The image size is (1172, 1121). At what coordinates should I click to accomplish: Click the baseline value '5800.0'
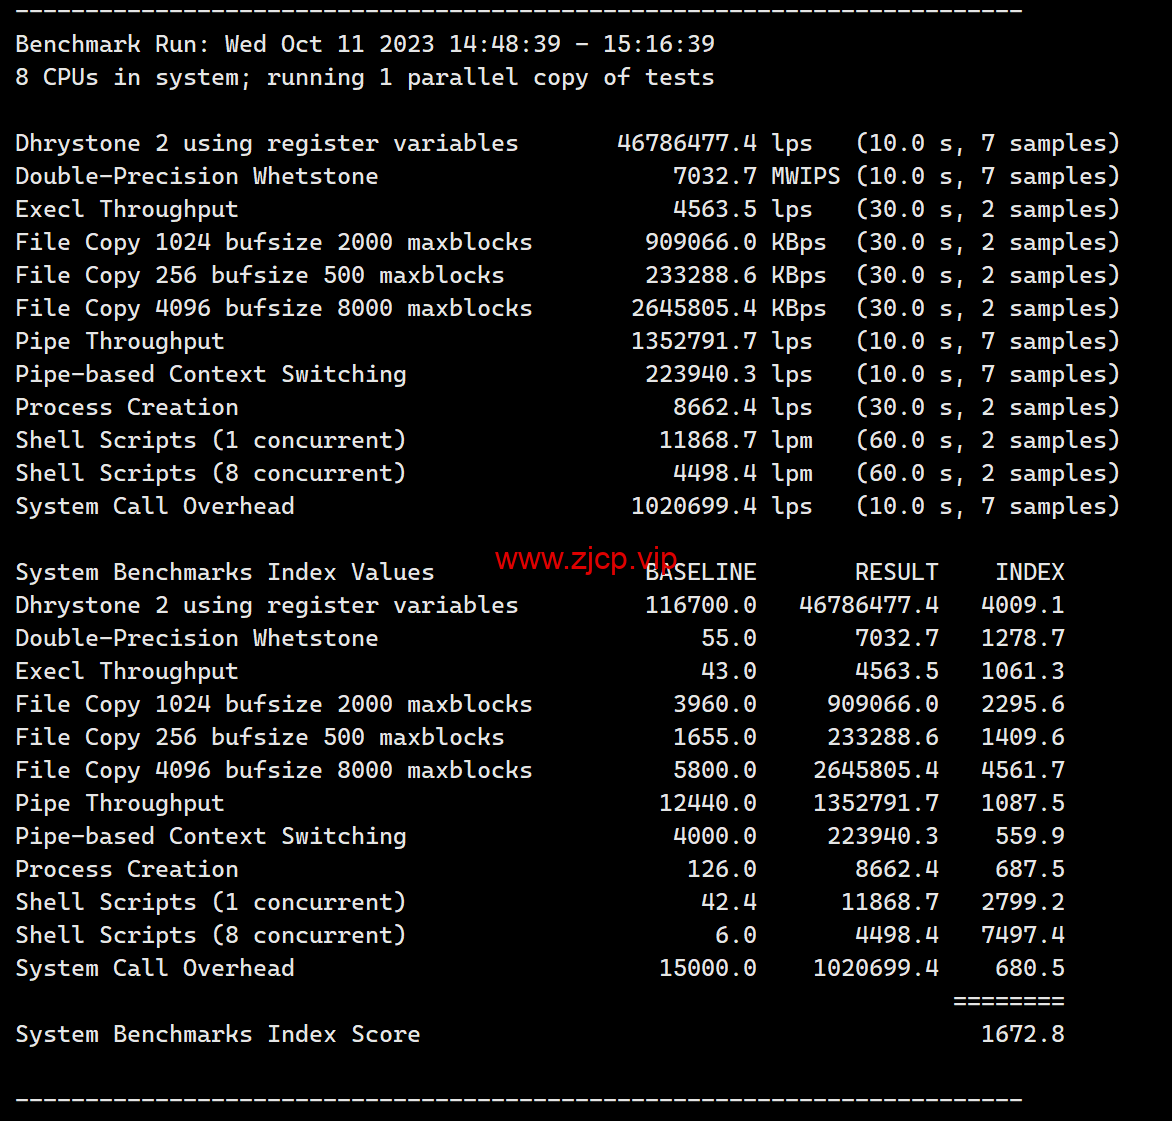point(715,770)
